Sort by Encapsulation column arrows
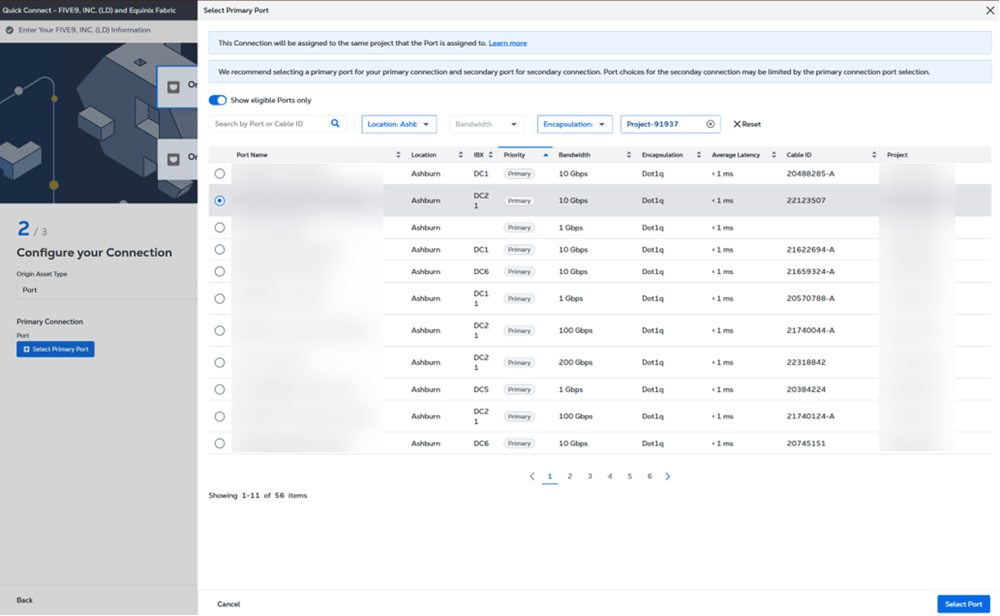This screenshot has width=1000, height=616. 698,155
